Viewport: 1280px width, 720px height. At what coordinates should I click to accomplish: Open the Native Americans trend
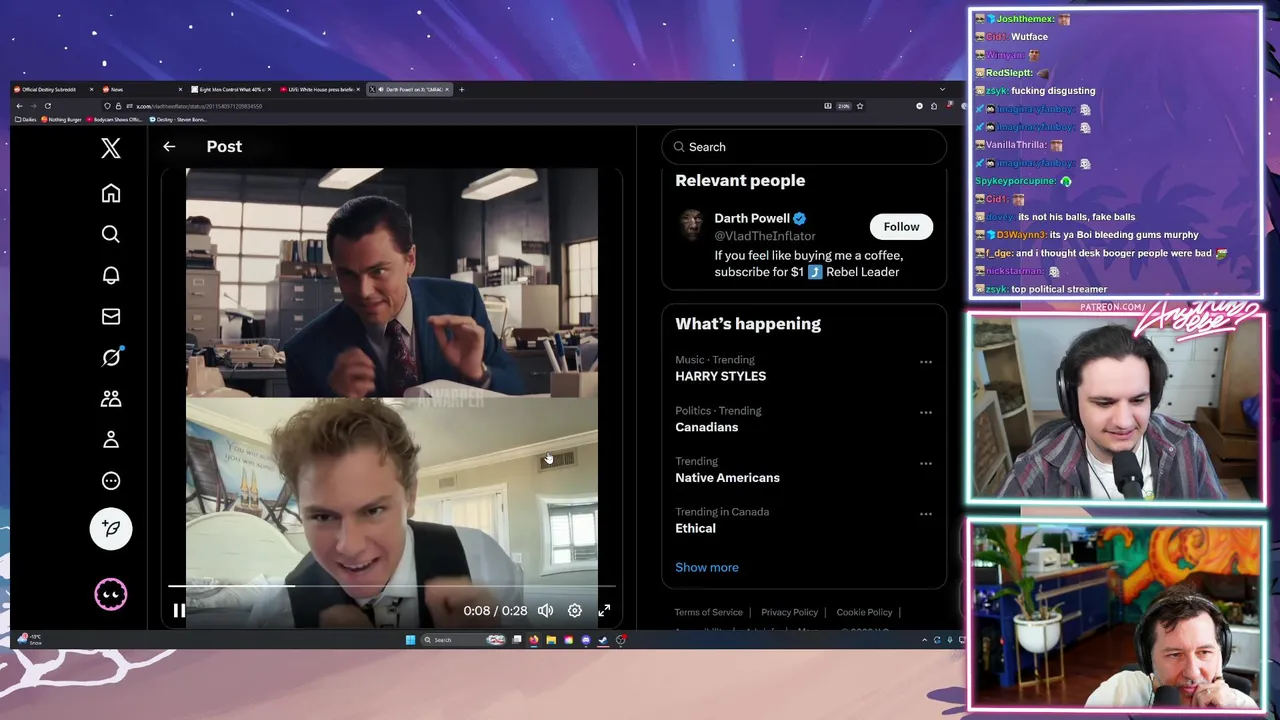point(727,478)
